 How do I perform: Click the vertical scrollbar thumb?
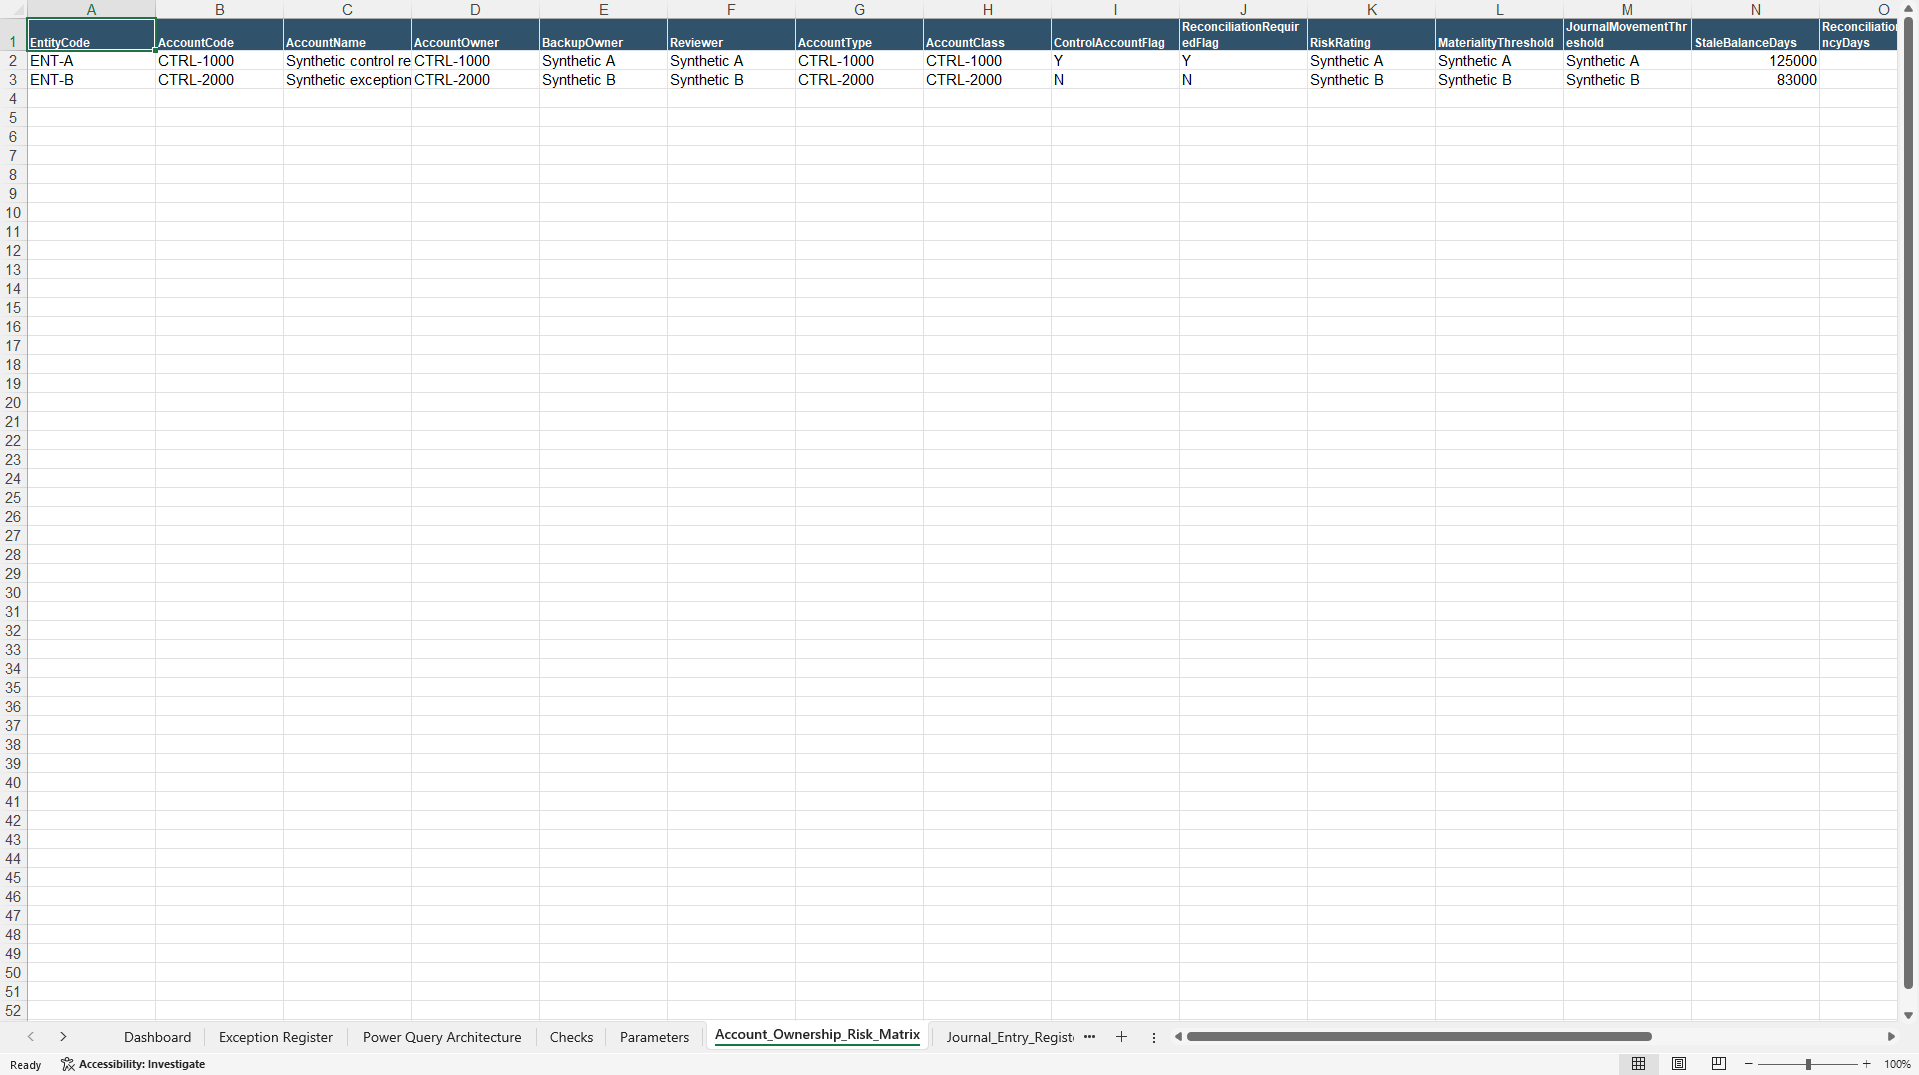coord(1908,502)
